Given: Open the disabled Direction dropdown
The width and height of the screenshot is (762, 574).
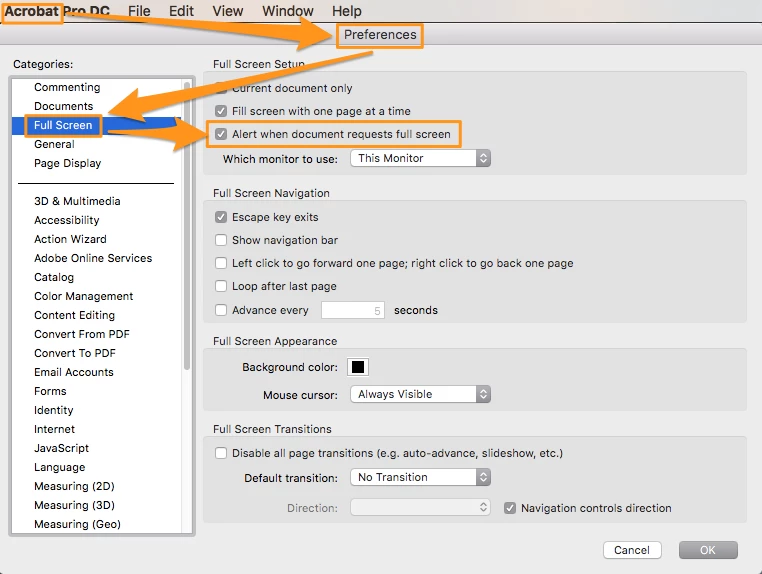Looking at the screenshot, I should pyautogui.click(x=420, y=507).
